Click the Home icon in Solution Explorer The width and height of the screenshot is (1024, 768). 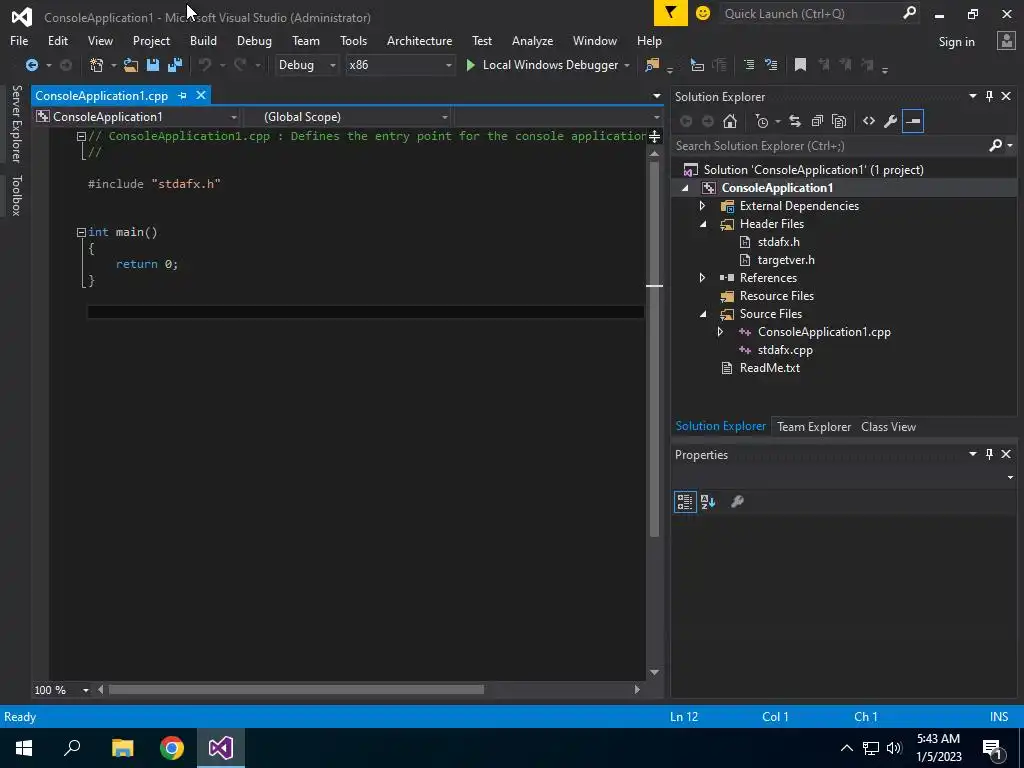tap(730, 121)
